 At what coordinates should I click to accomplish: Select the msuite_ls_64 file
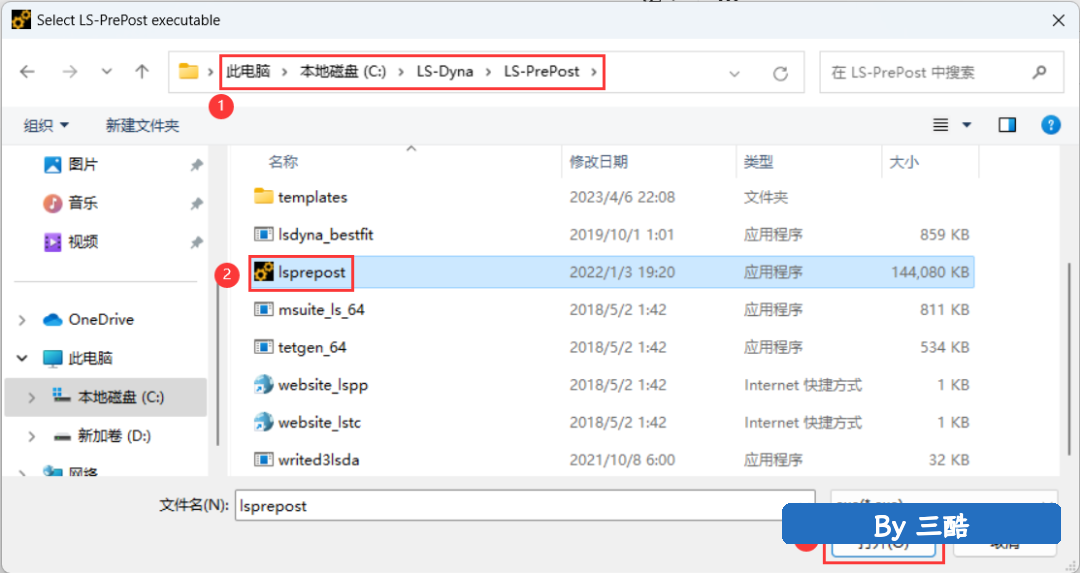pos(321,310)
